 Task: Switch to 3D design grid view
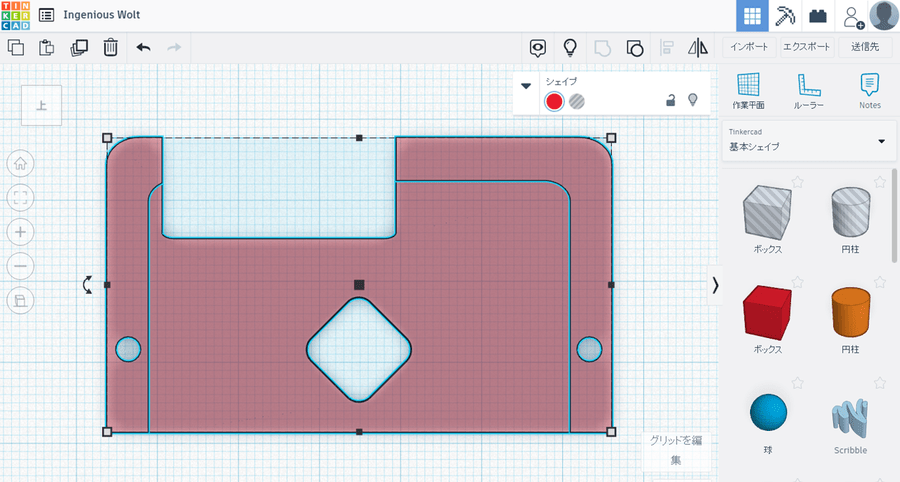[752, 16]
